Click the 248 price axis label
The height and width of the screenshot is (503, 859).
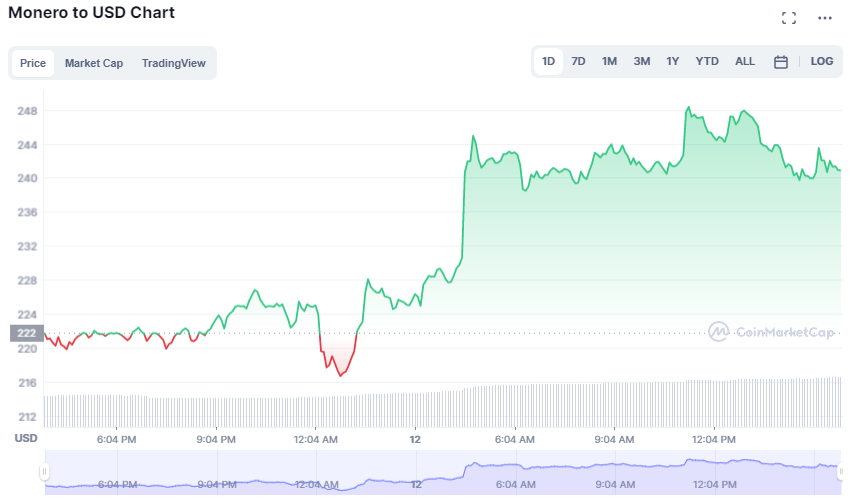pos(27,111)
